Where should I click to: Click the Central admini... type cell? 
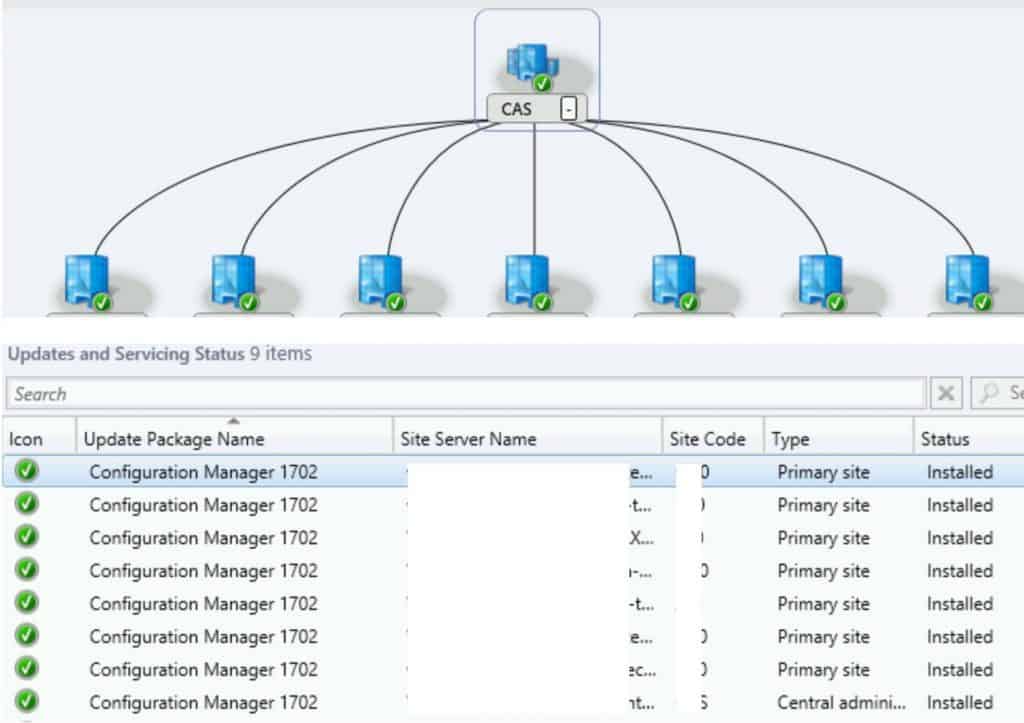(841, 703)
